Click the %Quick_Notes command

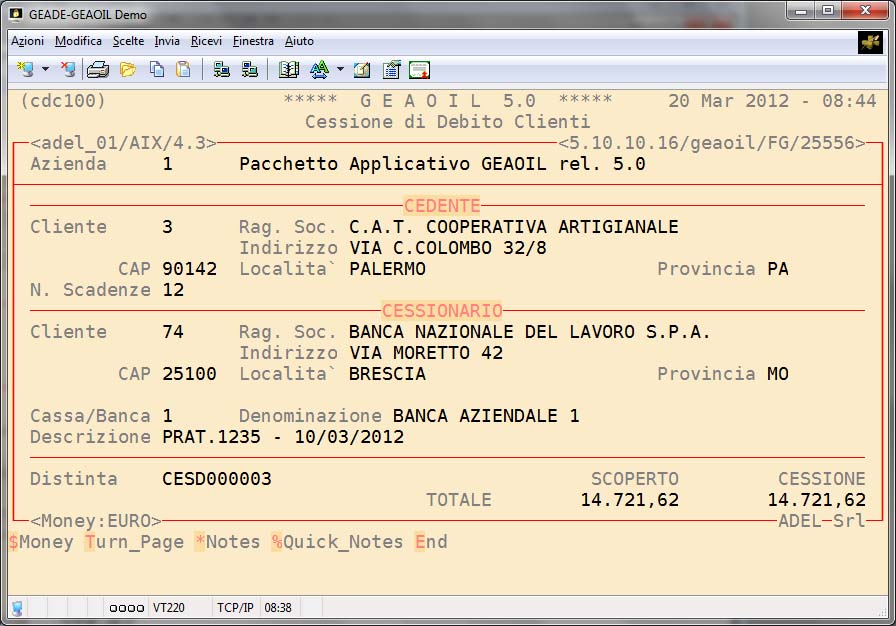pyautogui.click(x=336, y=542)
